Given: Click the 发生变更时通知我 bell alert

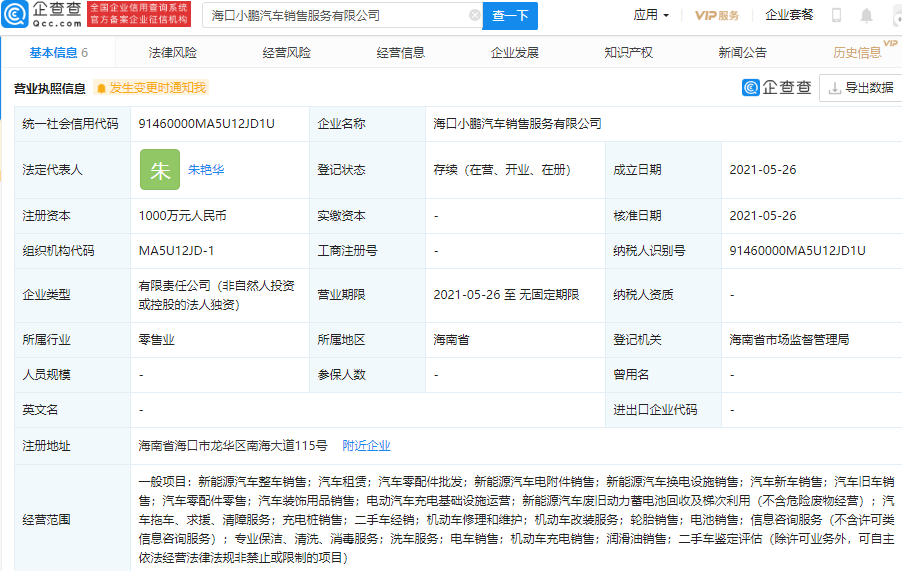Looking at the screenshot, I should coord(150,88).
